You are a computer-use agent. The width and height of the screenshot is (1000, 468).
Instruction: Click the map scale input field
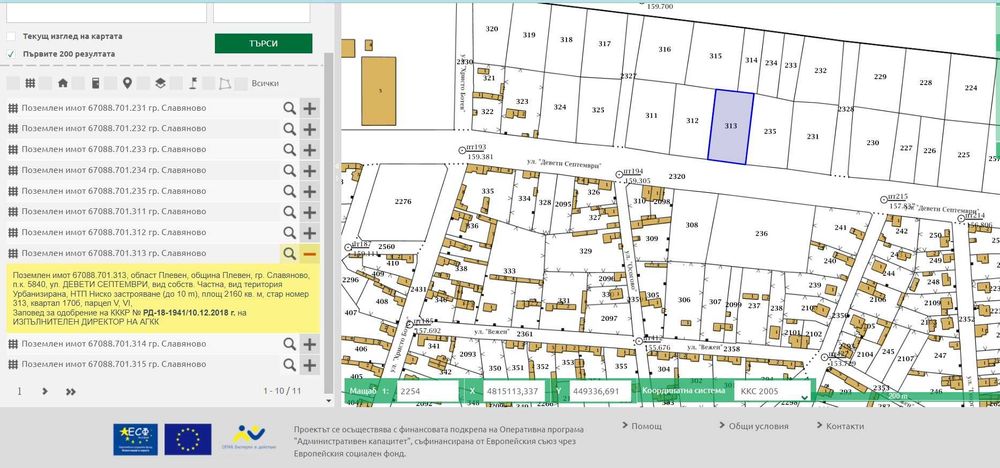(x=427, y=391)
